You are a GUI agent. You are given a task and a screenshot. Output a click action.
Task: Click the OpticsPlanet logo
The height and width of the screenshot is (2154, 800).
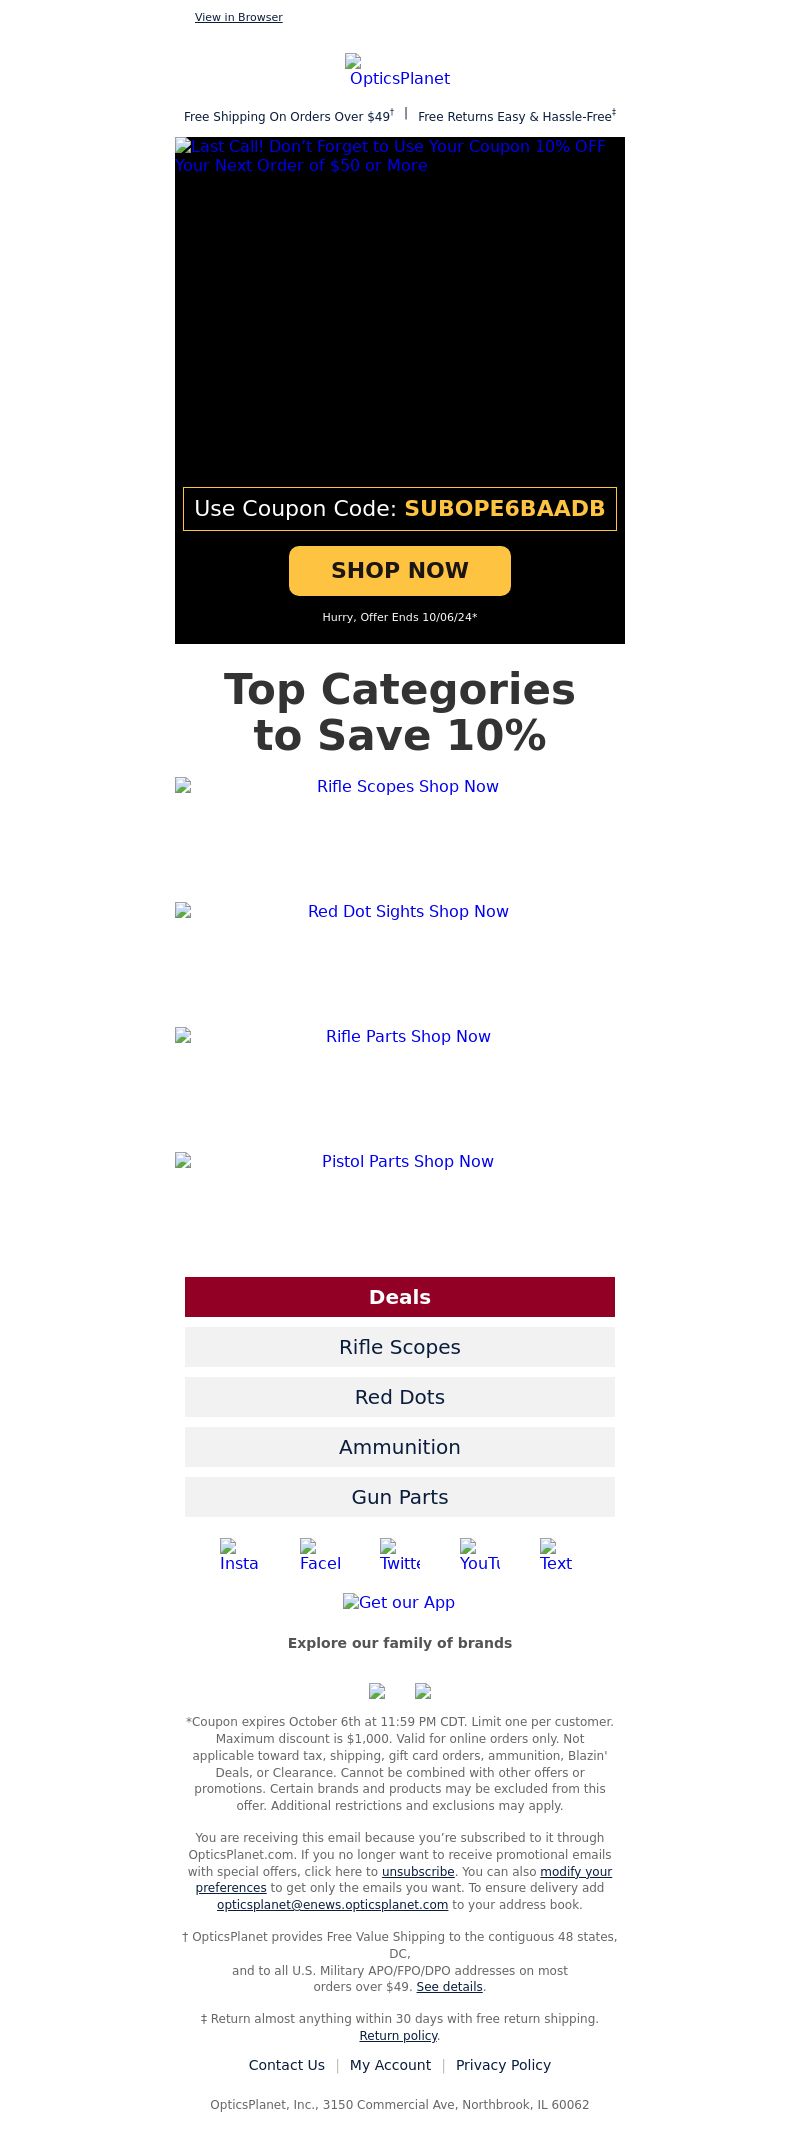click(400, 71)
